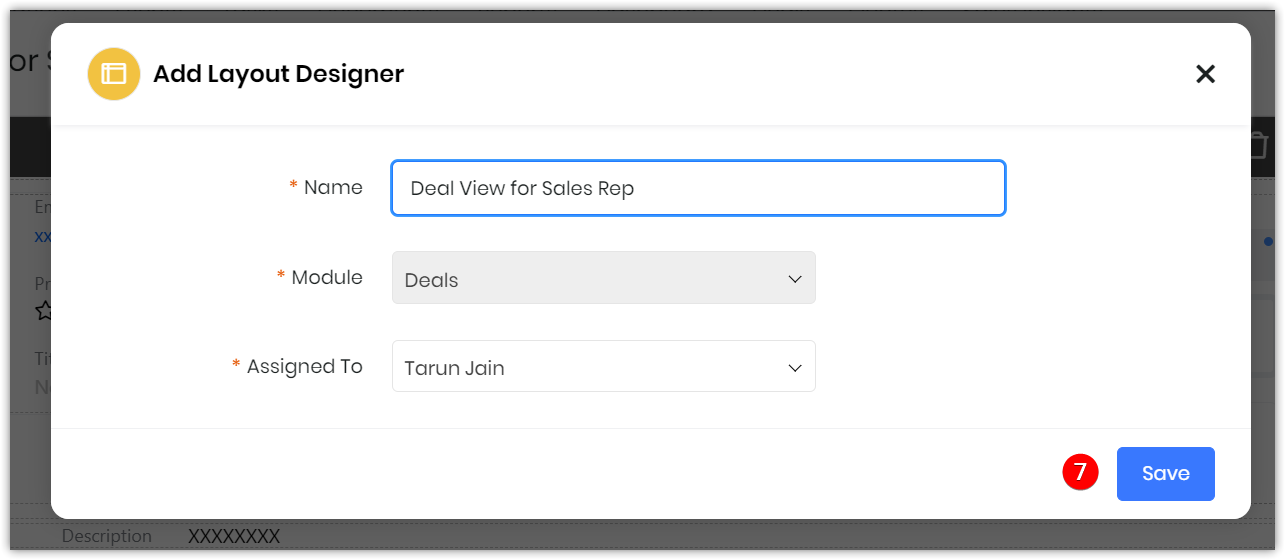The height and width of the screenshot is (560, 1285).
Task: Click the Description label in background
Action: point(107,536)
